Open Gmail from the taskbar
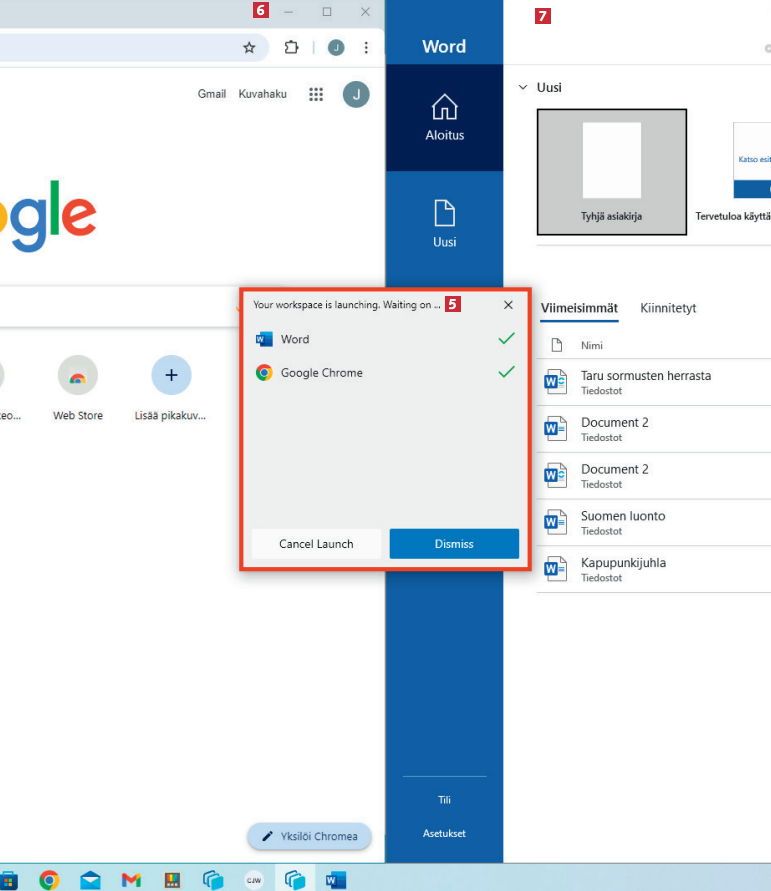This screenshot has width=771, height=891. pyautogui.click(x=131, y=880)
